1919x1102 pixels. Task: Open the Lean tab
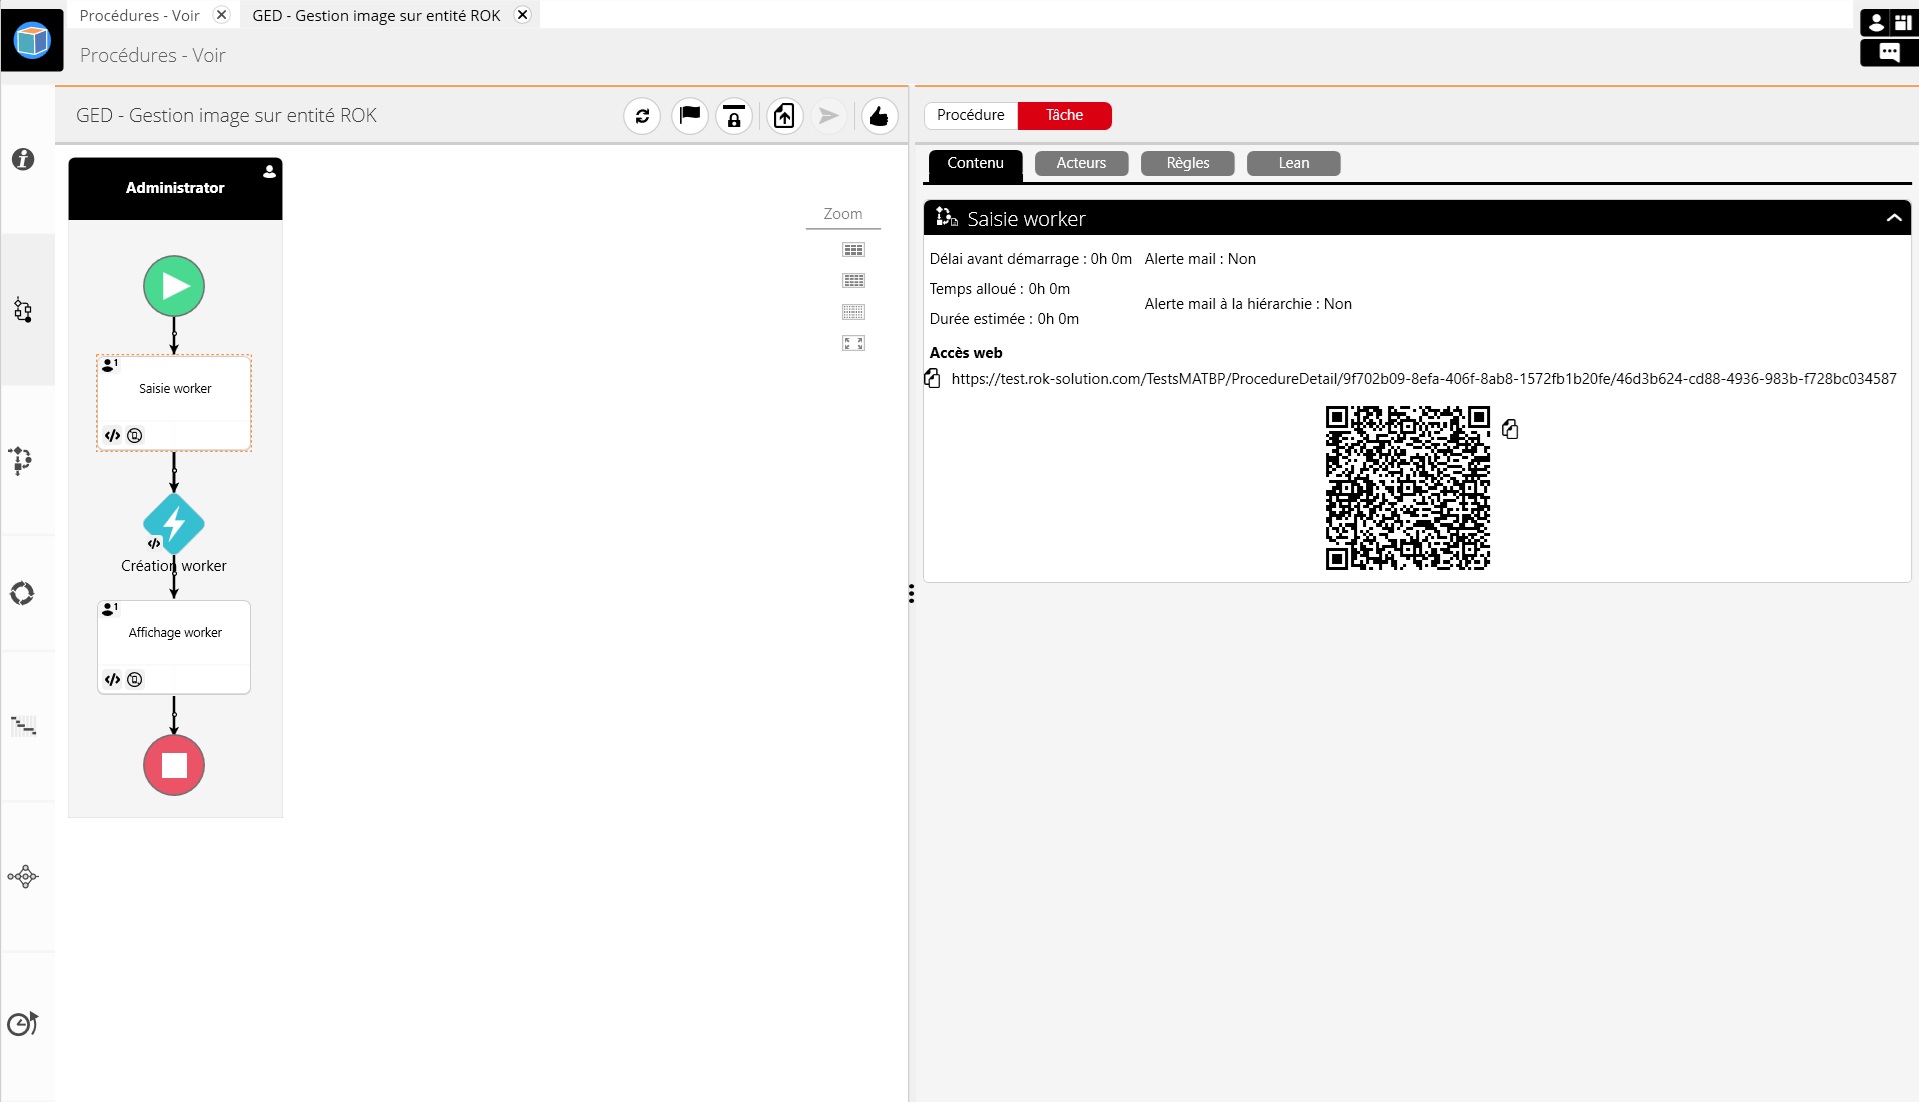[x=1293, y=163]
